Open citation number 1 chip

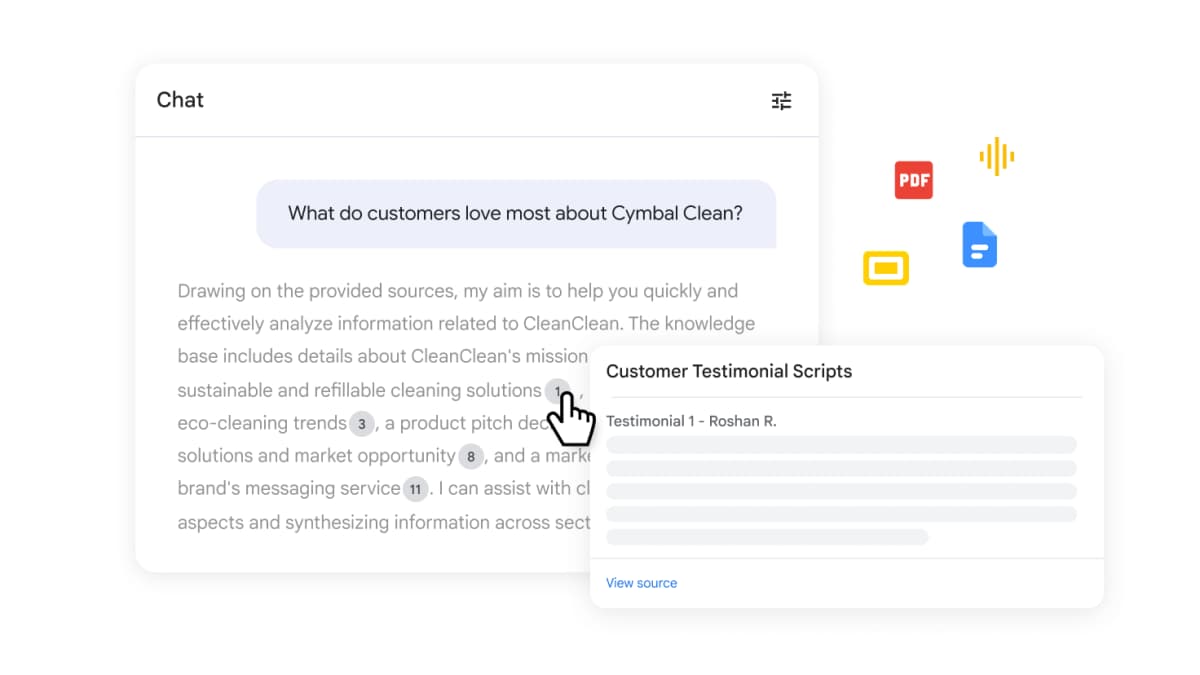(x=558, y=390)
